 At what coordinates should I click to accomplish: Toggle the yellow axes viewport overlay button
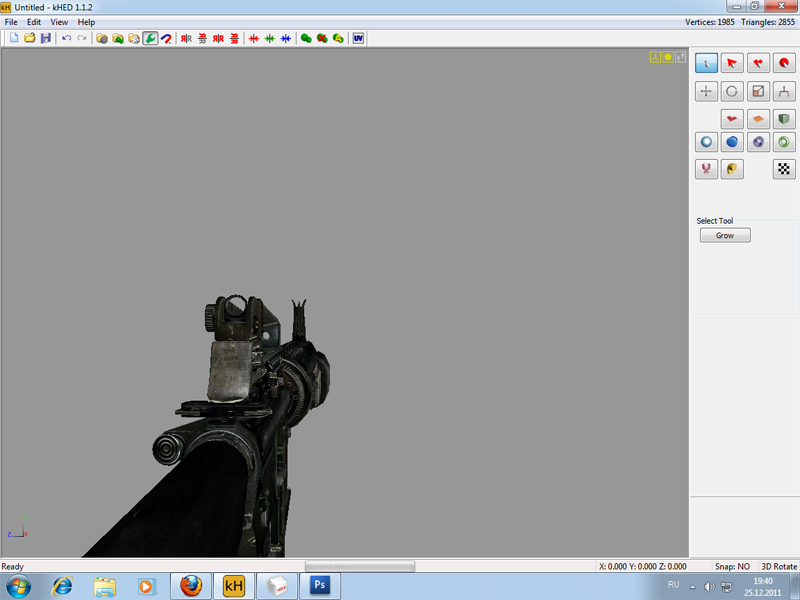[655, 57]
